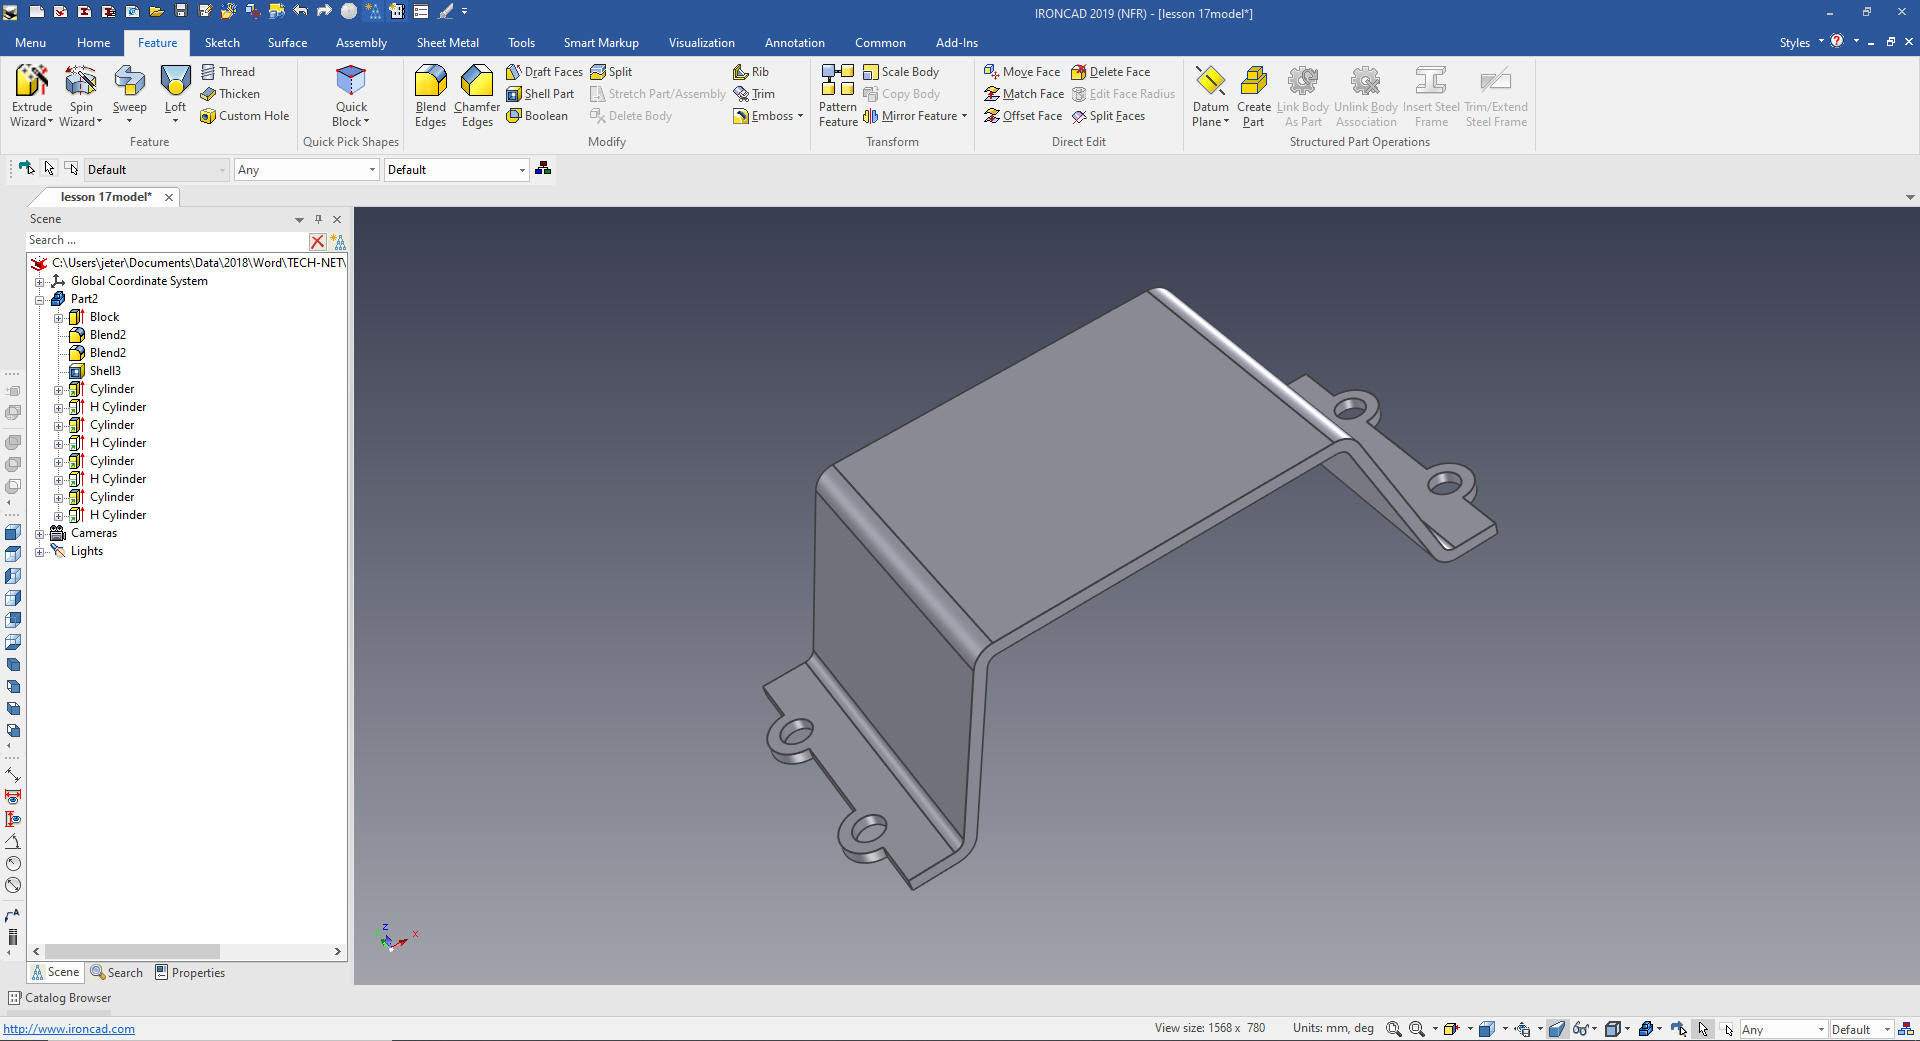Choose the Loft tool

pyautogui.click(x=175, y=96)
